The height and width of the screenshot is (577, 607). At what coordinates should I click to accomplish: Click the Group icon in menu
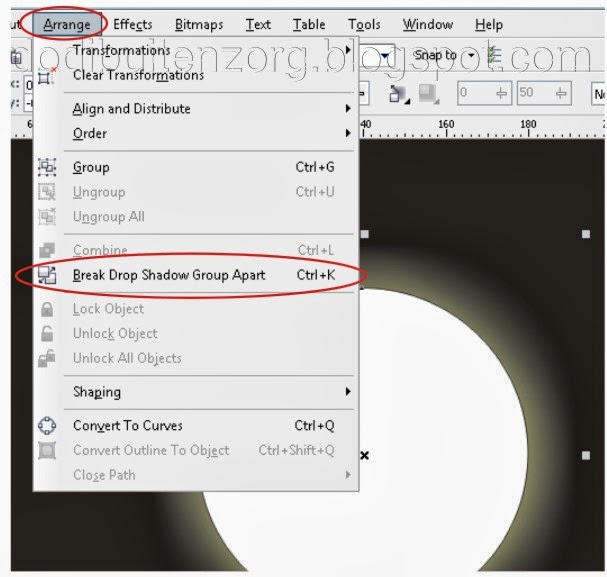(47, 167)
